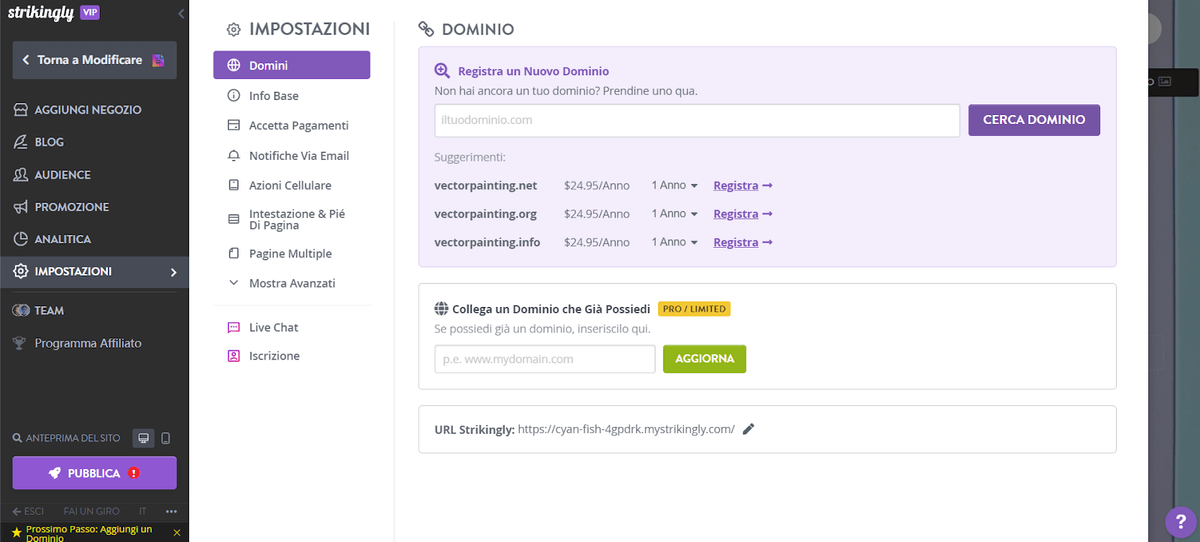Viewport: 1200px width, 542px height.
Task: Click vectorpainting.net suggestion text
Action: [486, 186]
